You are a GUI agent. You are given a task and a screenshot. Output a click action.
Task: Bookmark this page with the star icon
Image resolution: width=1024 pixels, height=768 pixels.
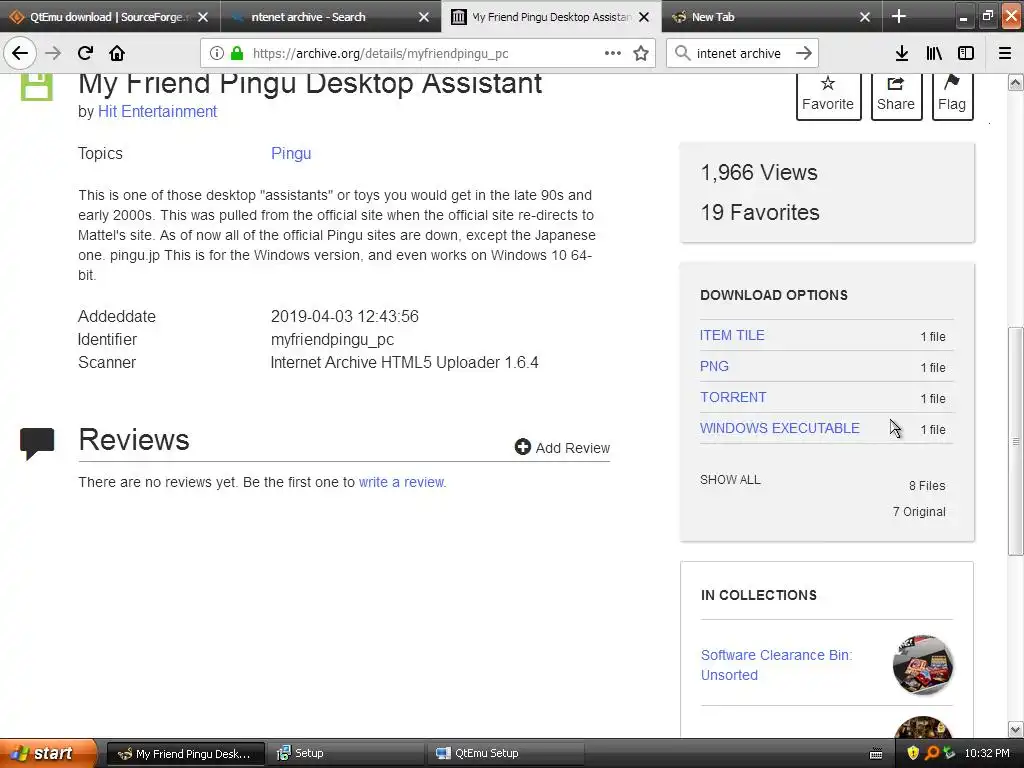641,54
